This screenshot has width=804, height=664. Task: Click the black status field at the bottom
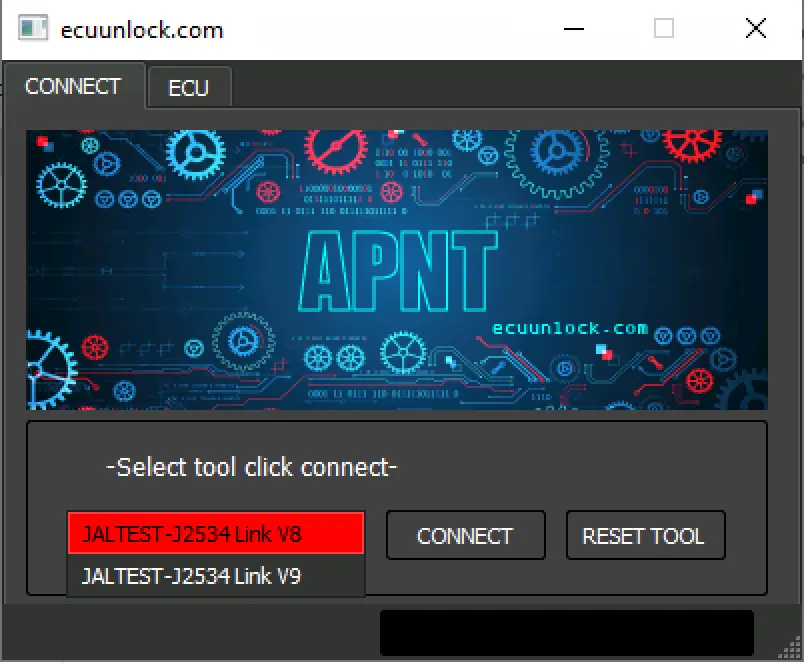(567, 631)
